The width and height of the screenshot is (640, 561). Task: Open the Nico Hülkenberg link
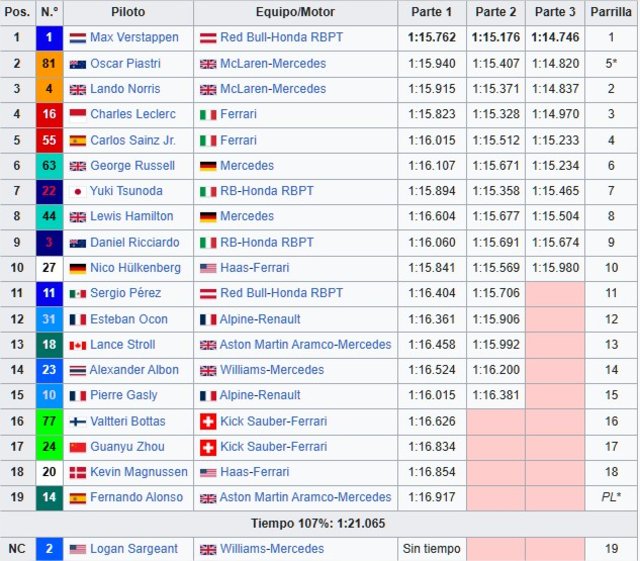pos(136,268)
